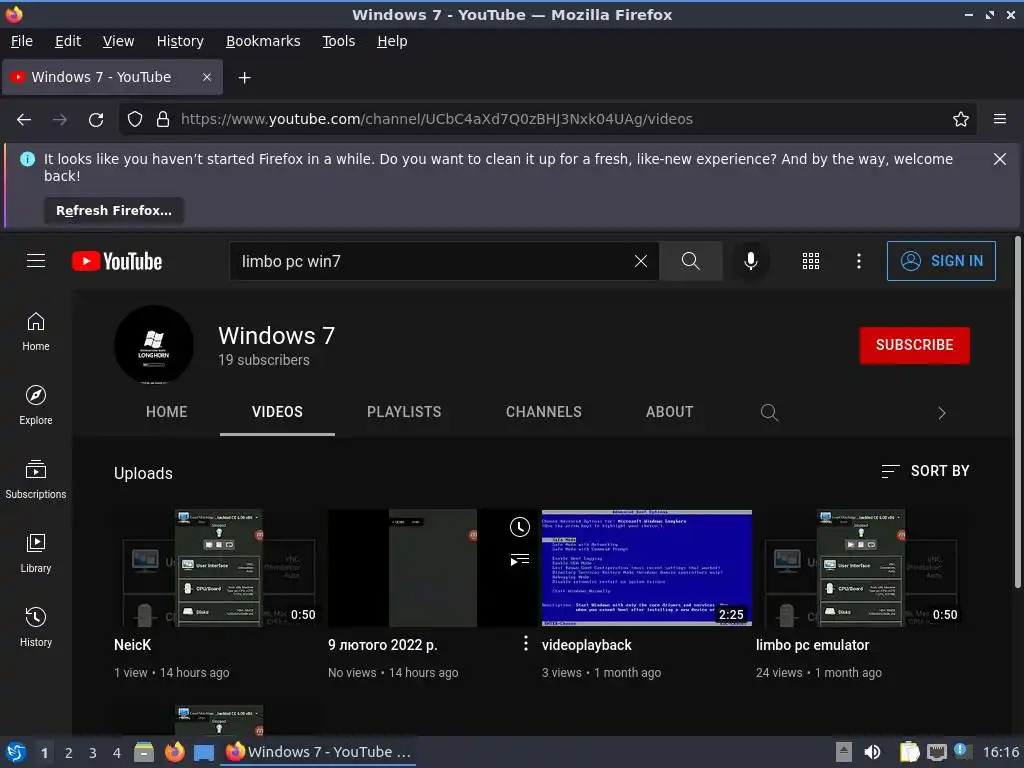Close the Windows 7 - YouTube tab

[x=206, y=77]
